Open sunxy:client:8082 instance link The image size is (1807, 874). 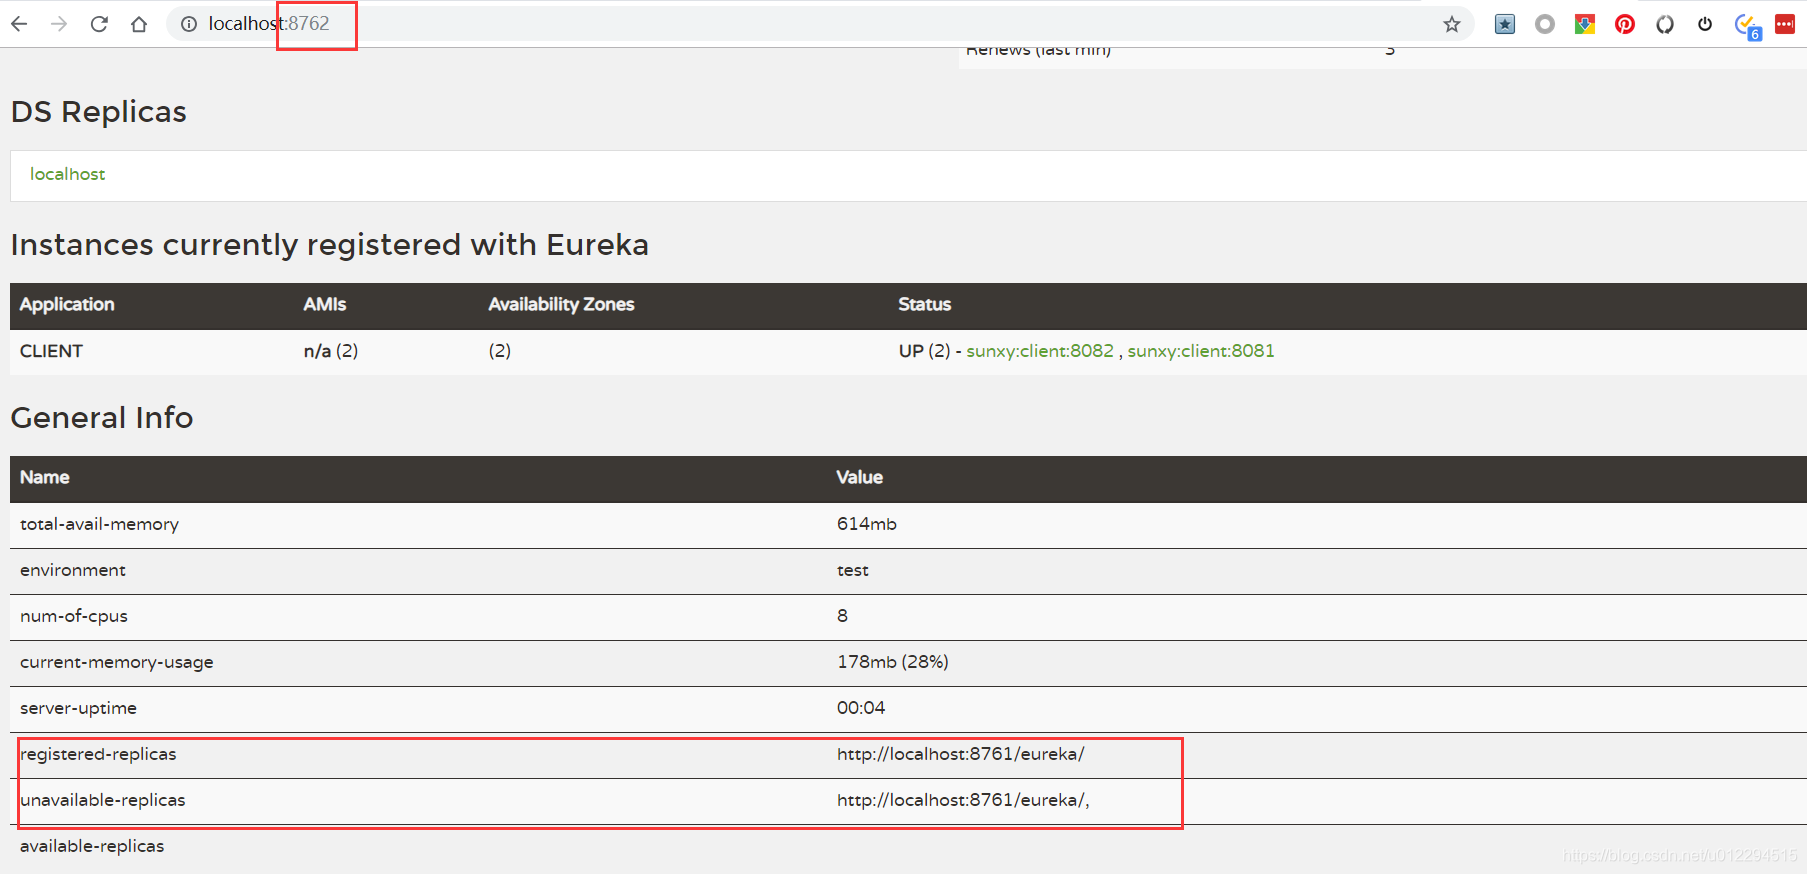pyautogui.click(x=1040, y=351)
